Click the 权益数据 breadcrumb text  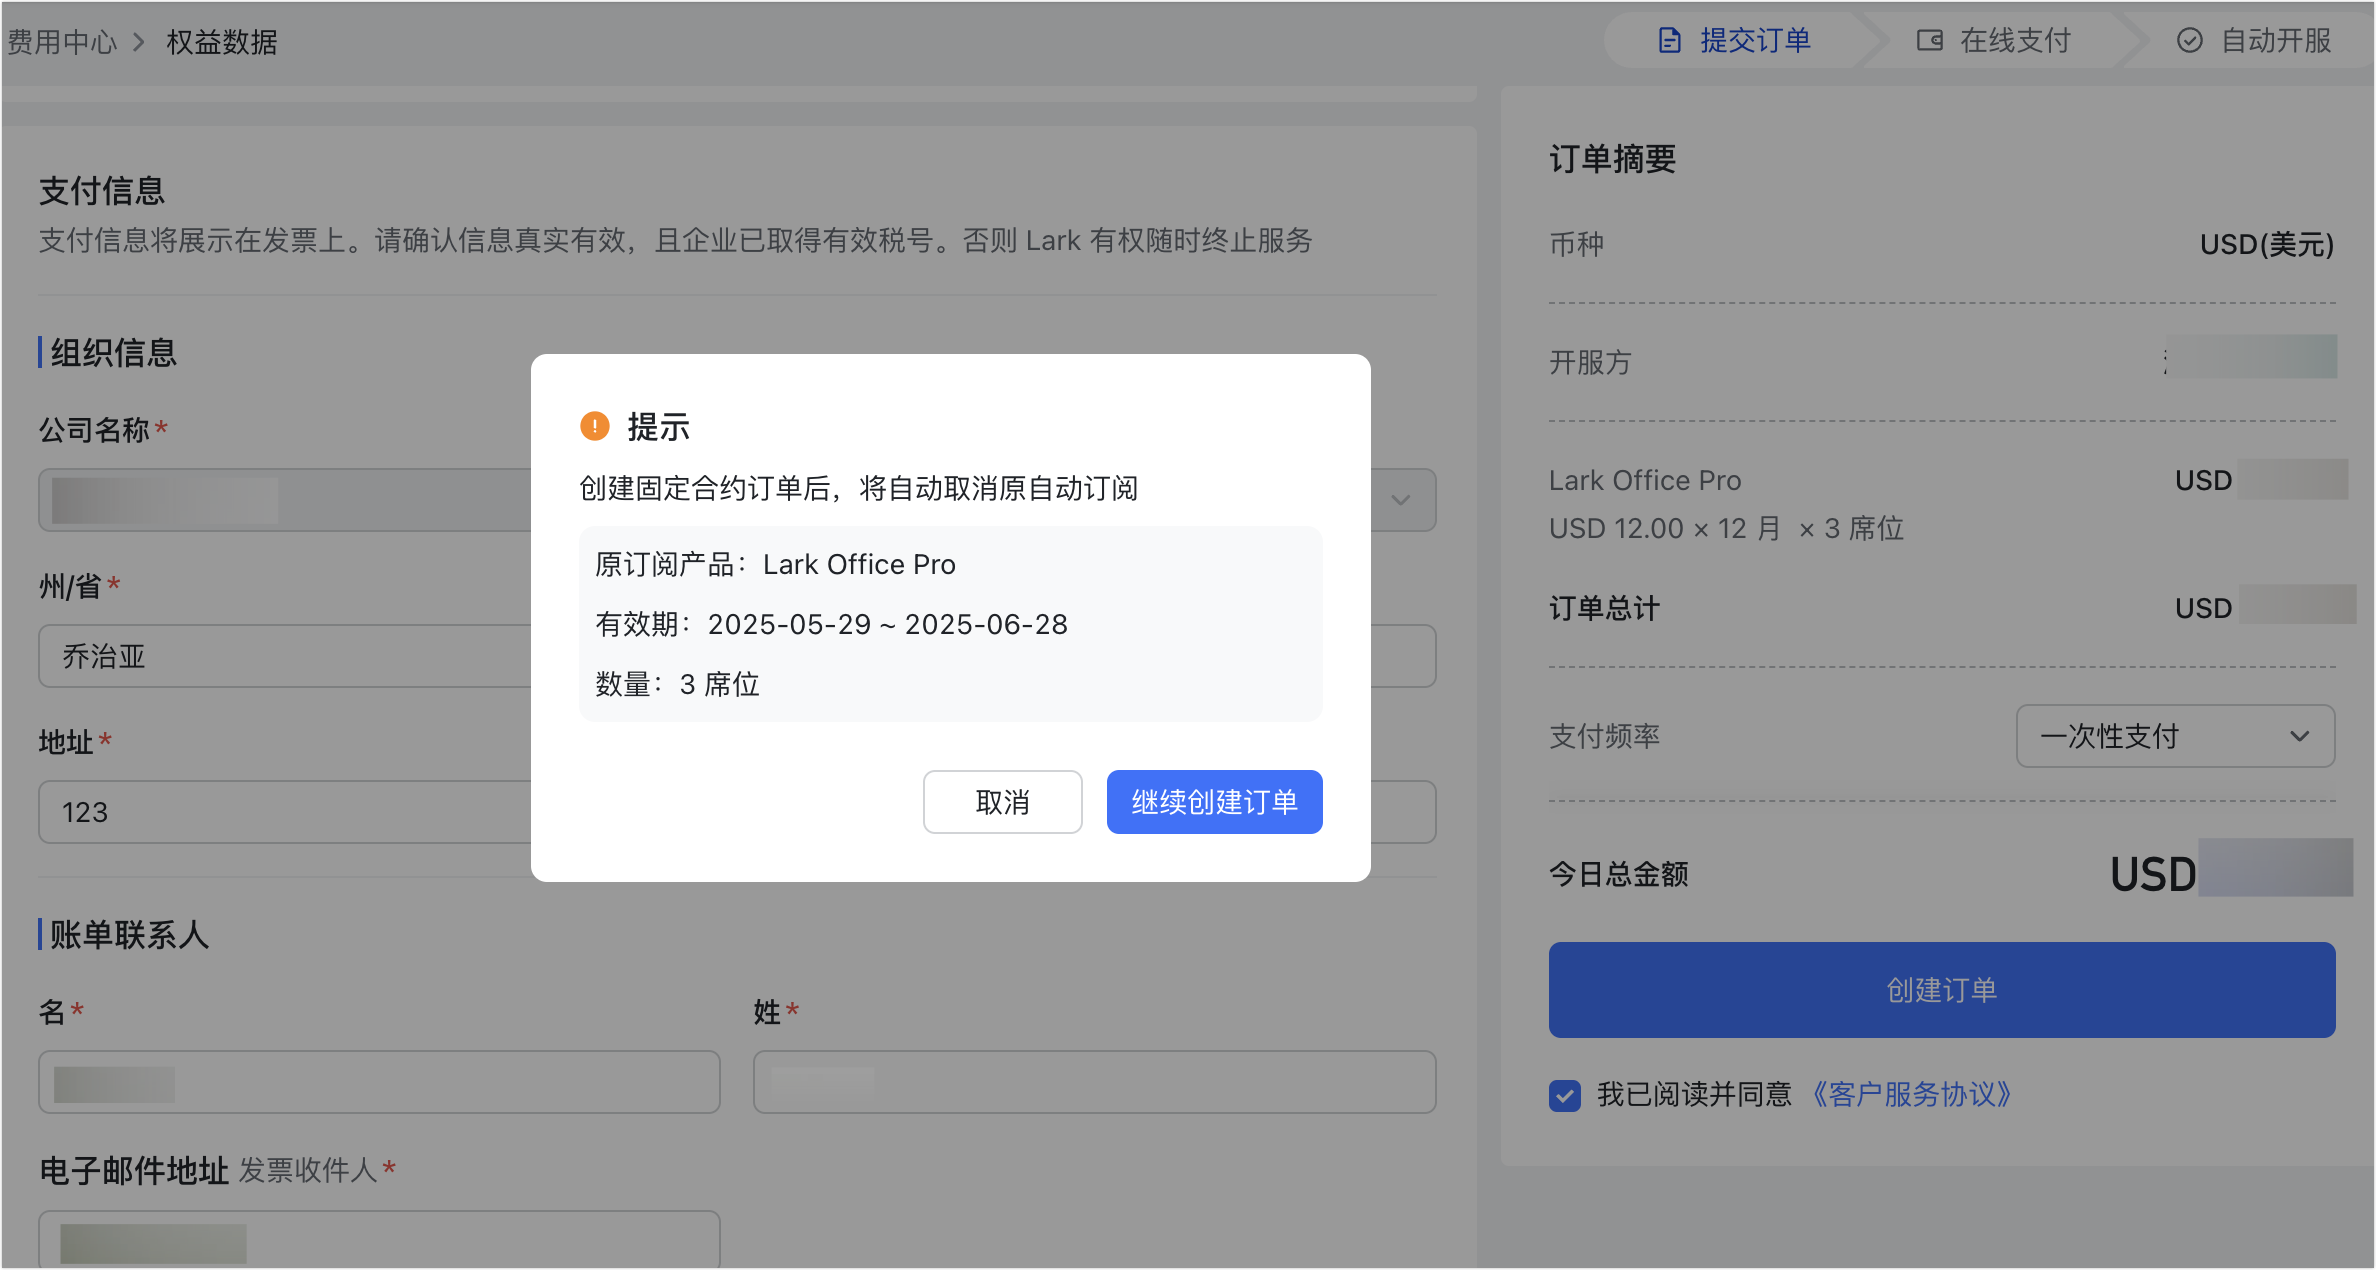point(221,42)
